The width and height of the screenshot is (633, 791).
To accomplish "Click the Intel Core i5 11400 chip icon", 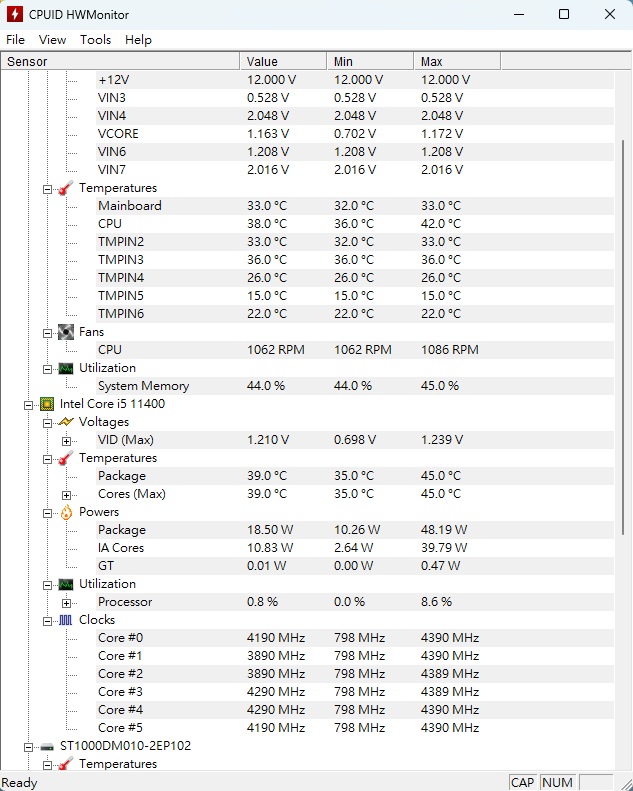I will [47, 404].
